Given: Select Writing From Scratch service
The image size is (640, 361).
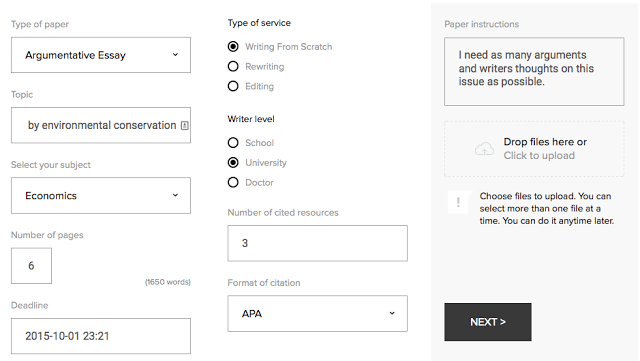Looking at the screenshot, I should pyautogui.click(x=233, y=47).
